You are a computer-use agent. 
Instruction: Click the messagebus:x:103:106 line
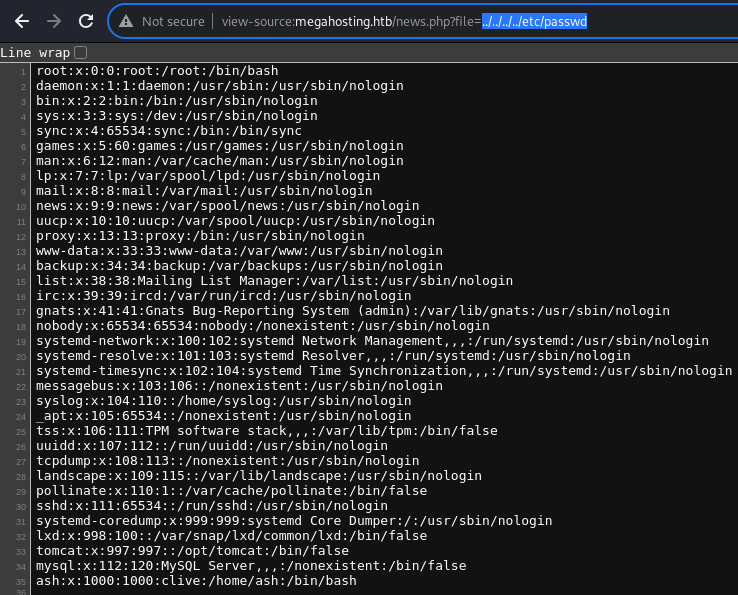coord(240,386)
